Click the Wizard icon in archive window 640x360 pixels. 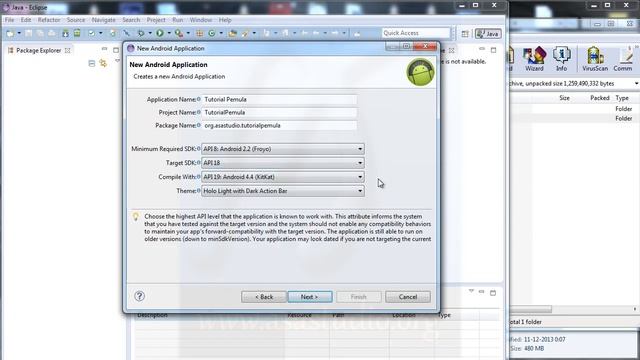point(534,59)
